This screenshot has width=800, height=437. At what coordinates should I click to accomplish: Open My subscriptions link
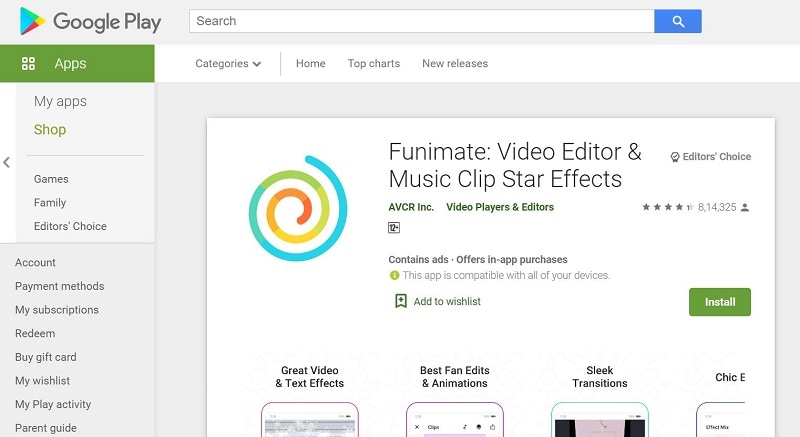pos(57,310)
